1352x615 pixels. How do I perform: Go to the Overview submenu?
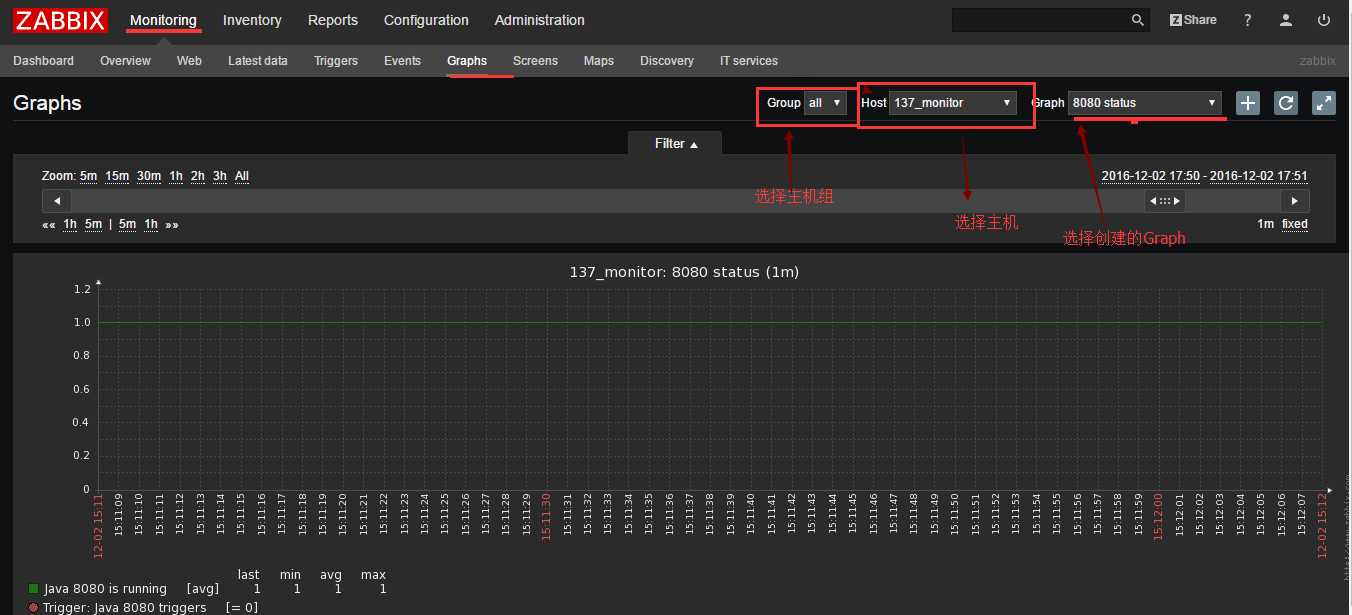pyautogui.click(x=125, y=61)
